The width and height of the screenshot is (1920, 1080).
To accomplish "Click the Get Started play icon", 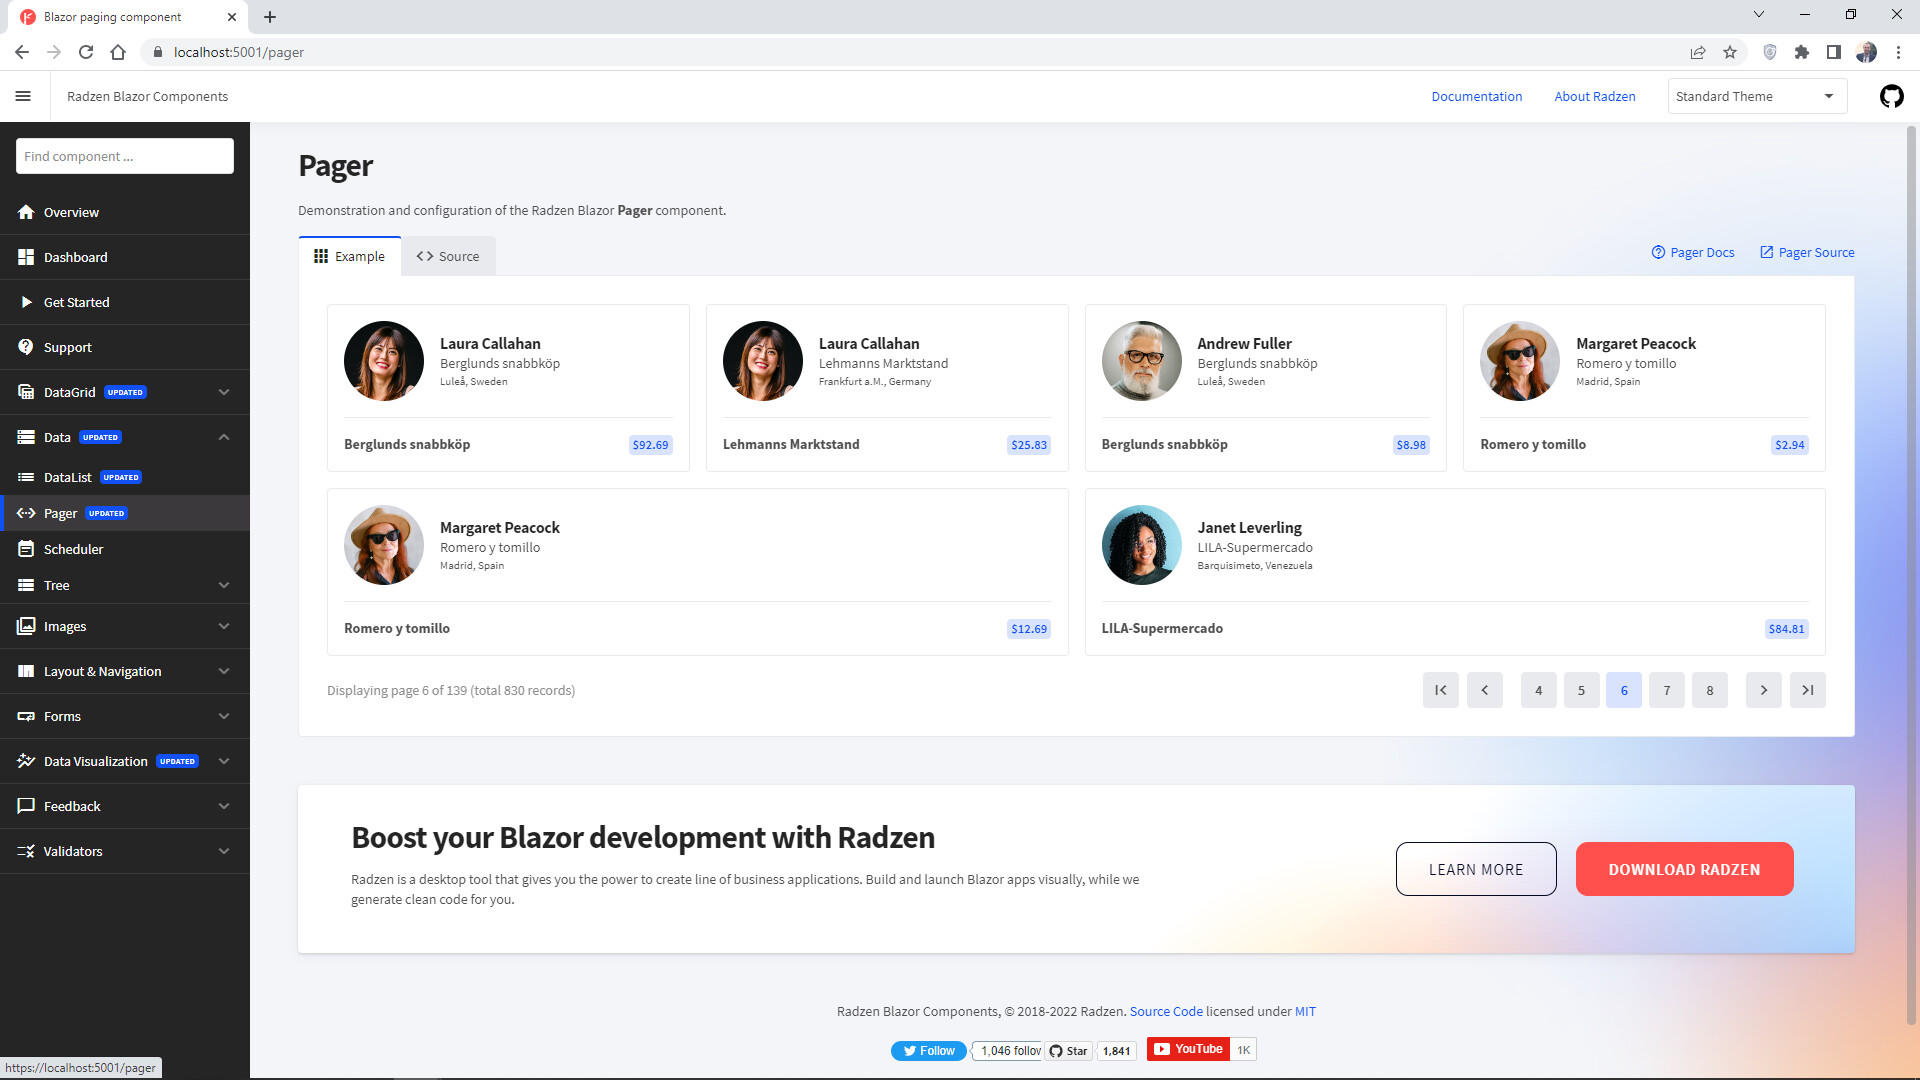I will pyautogui.click(x=26, y=302).
